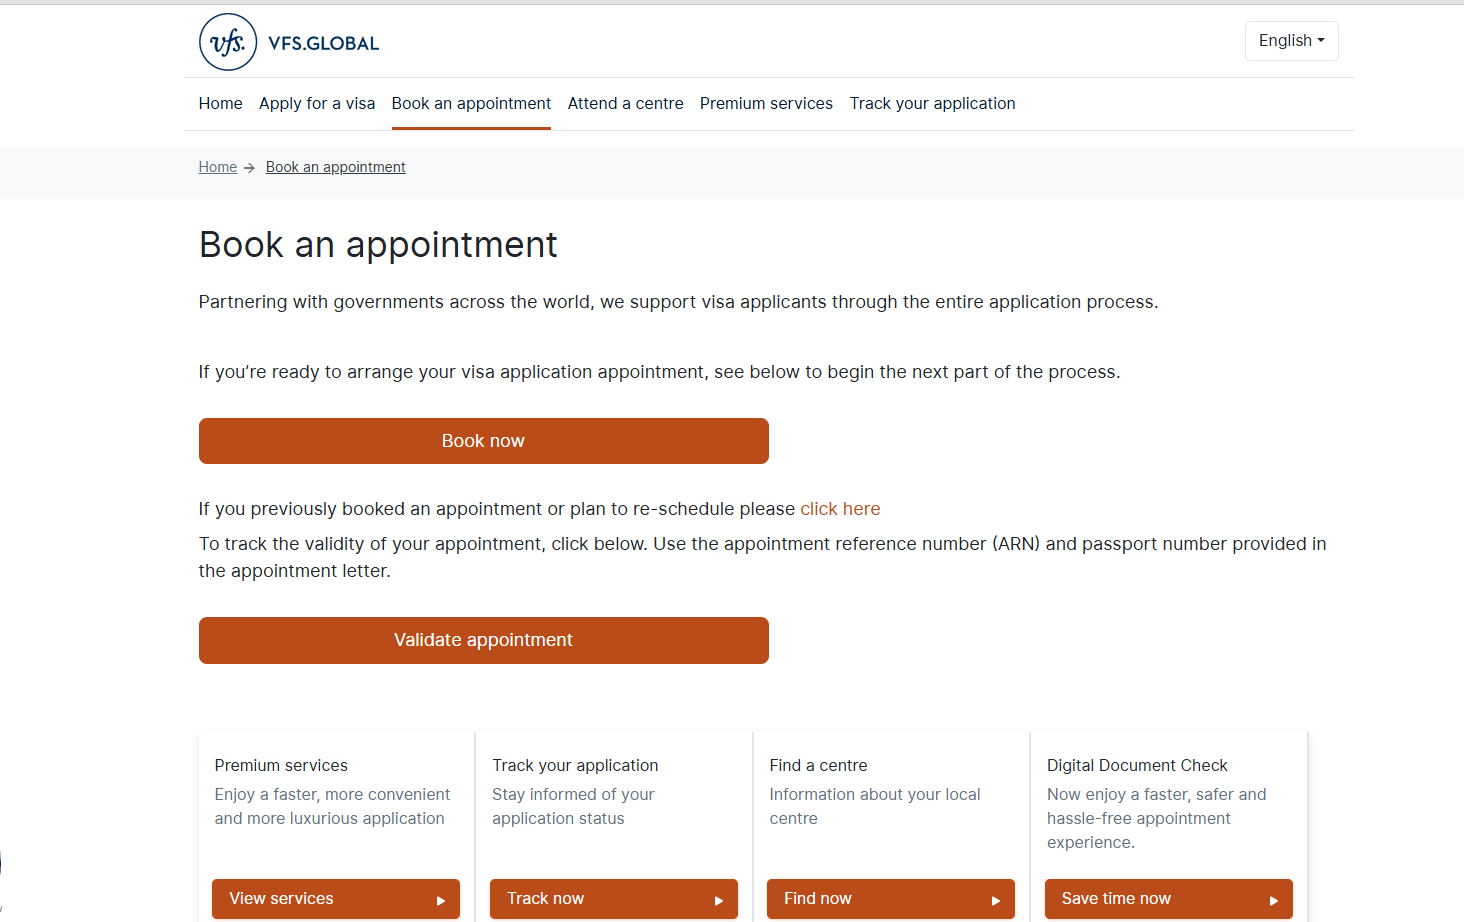Viewport: 1464px width, 922px height.
Task: Click the Book an appointment breadcrumb link
Action: pos(335,167)
